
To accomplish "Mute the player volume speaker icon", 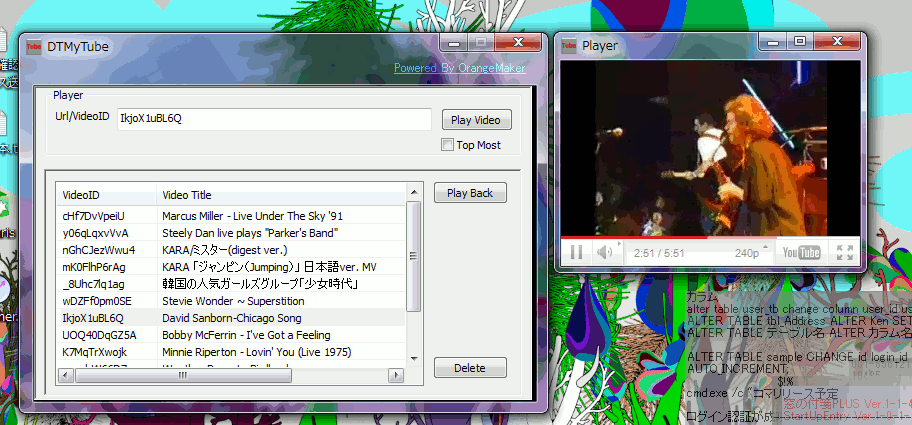I will click(605, 252).
